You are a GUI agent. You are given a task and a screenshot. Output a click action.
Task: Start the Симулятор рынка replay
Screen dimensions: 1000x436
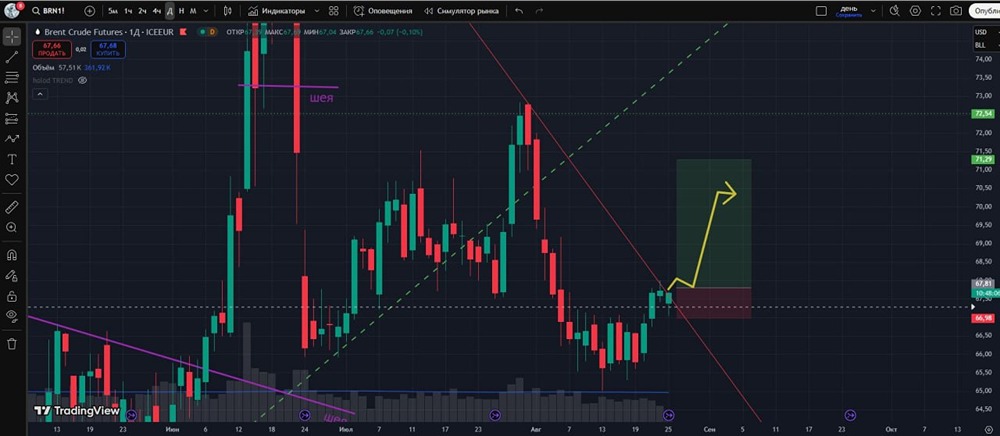coord(460,11)
